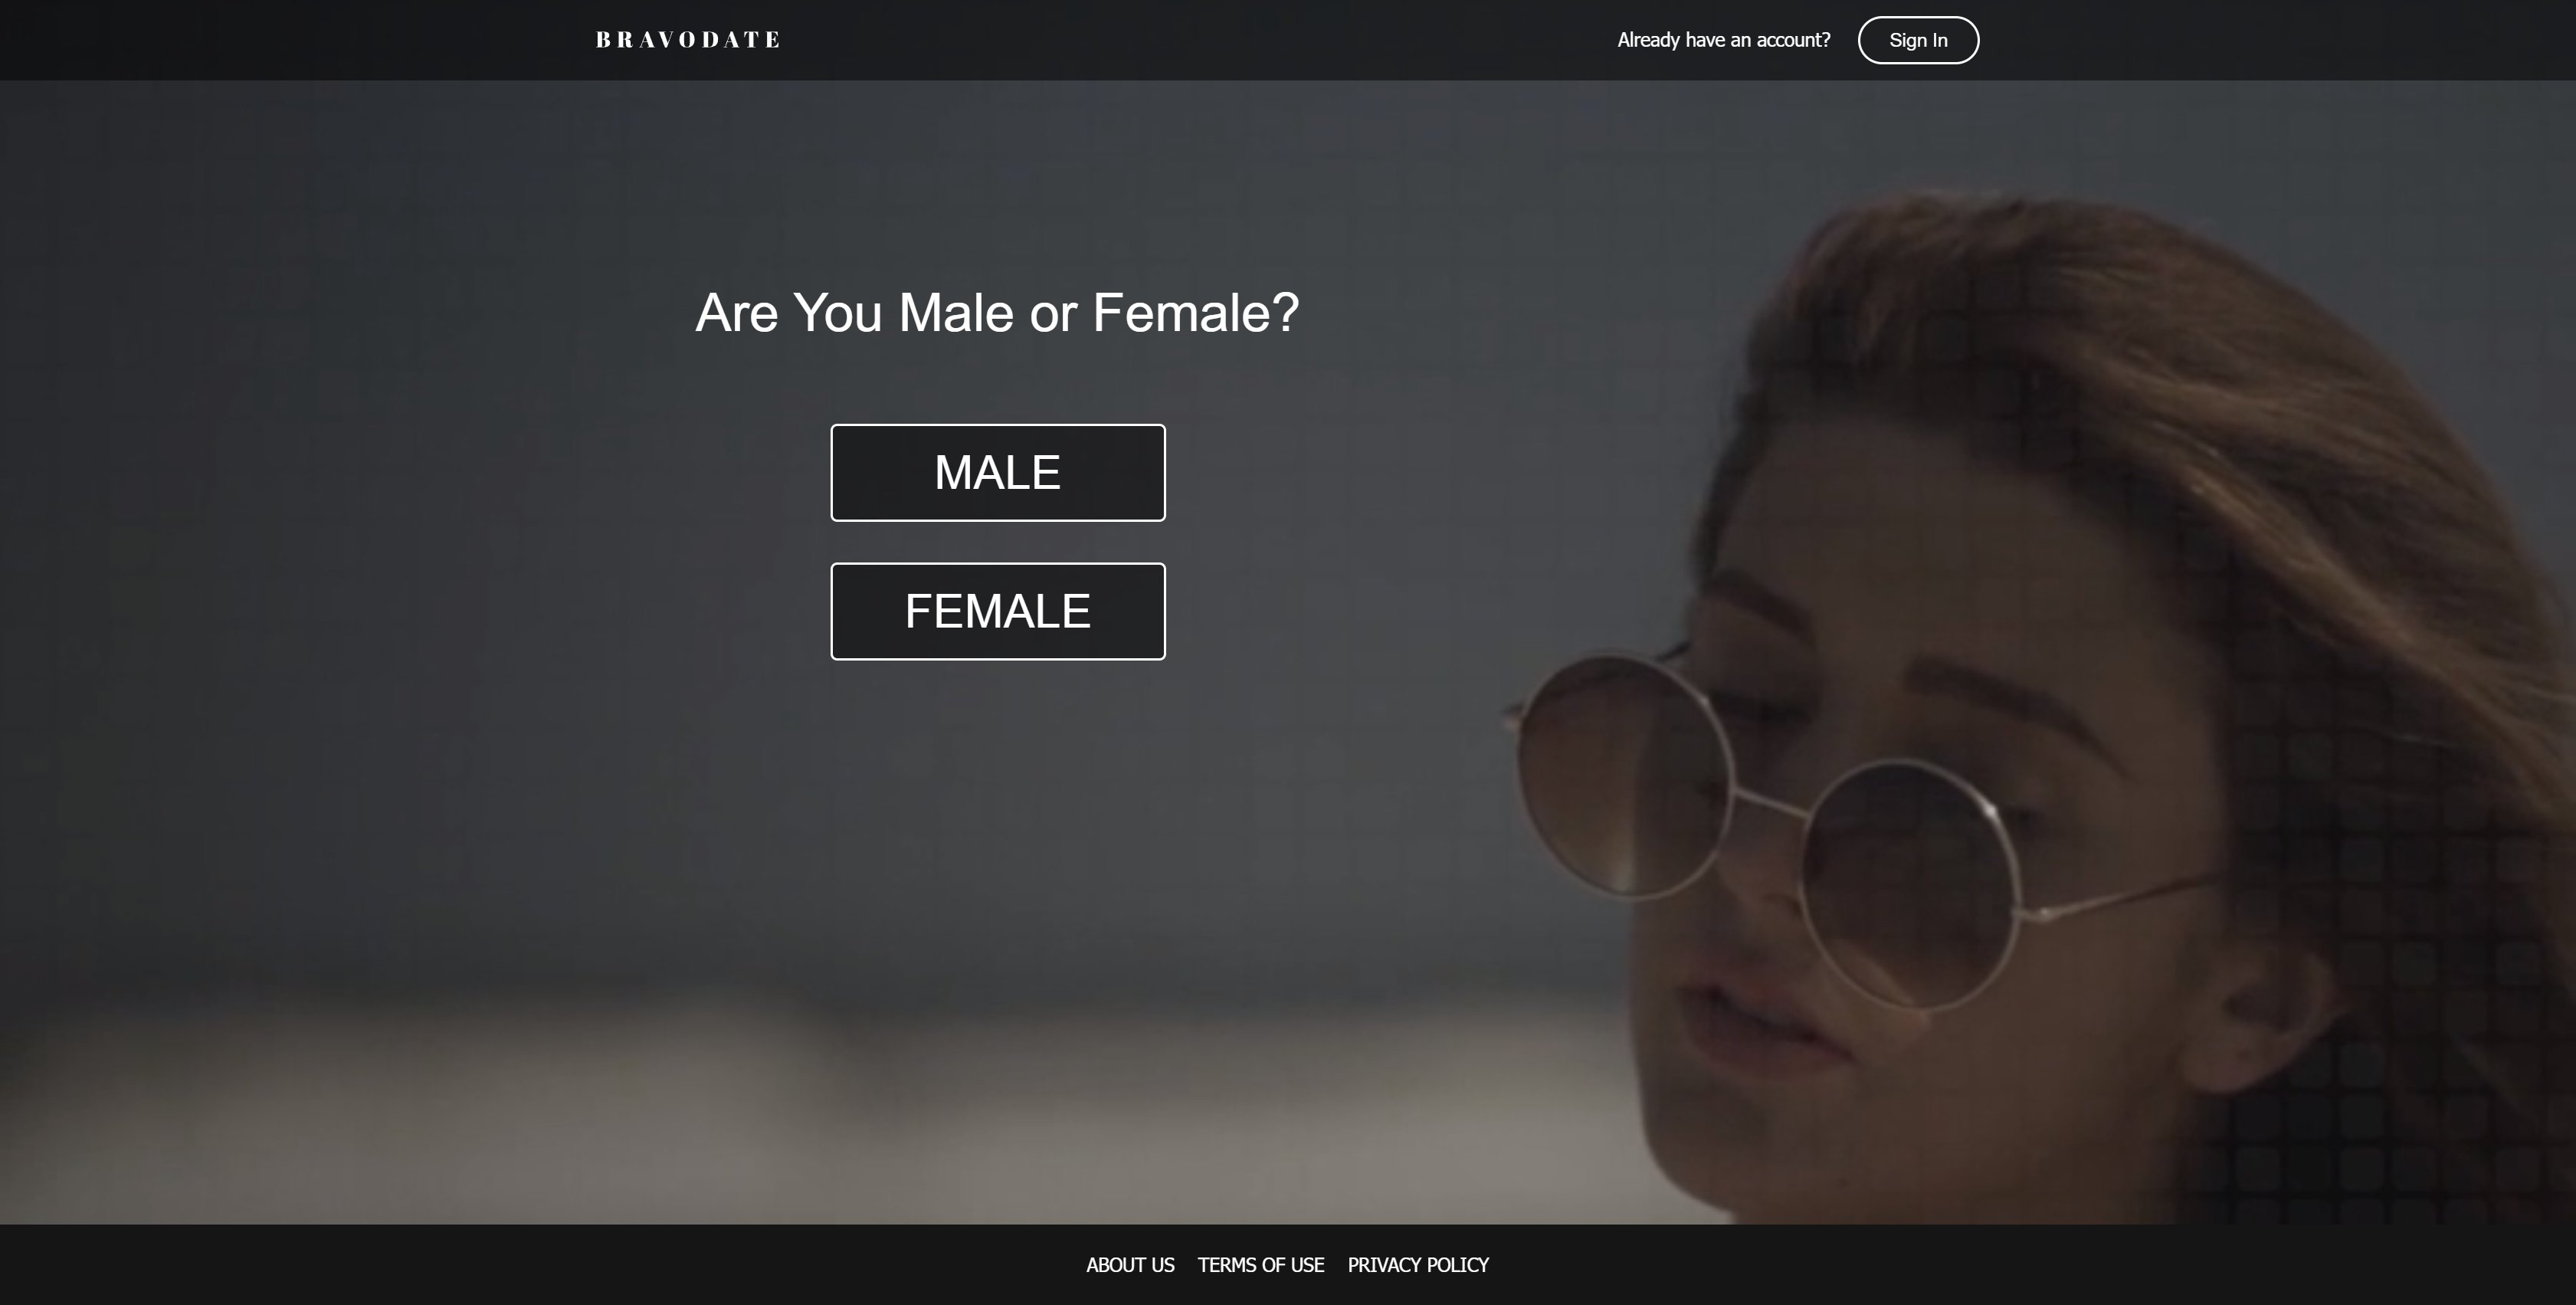
Task: Click the BRAVODATE logo
Action: pos(688,40)
